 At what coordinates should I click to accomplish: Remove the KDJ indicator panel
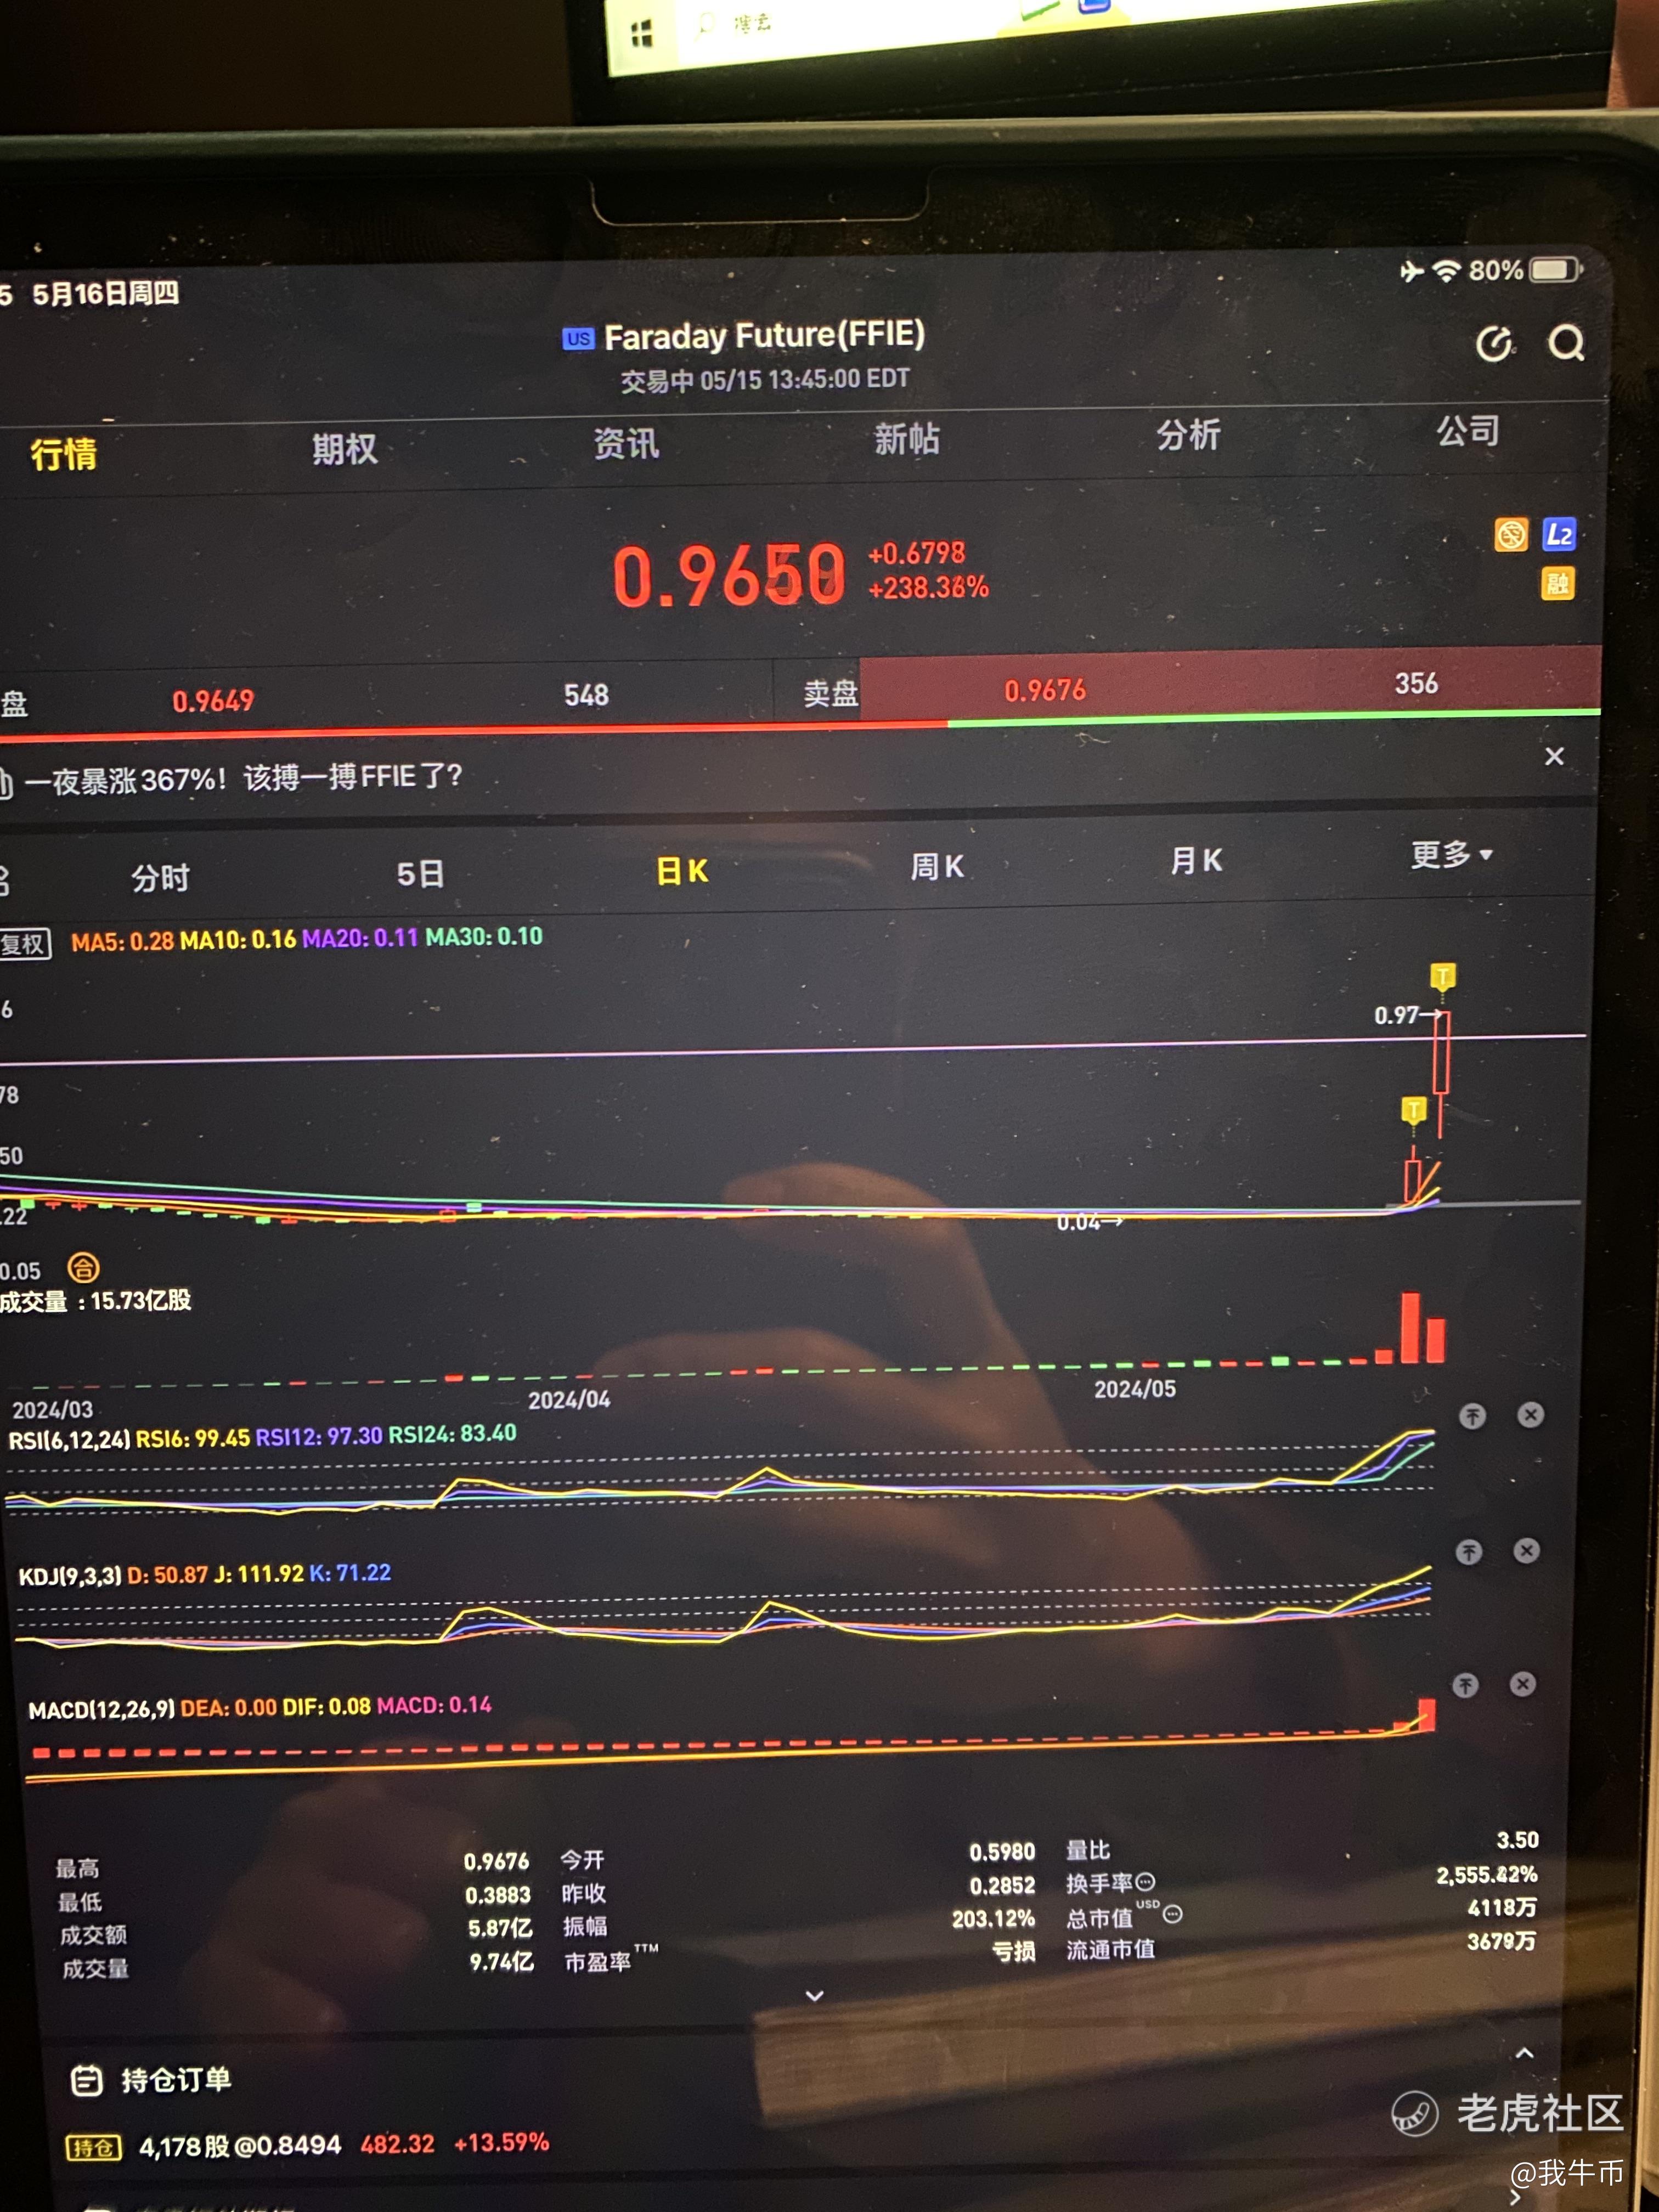tap(1526, 1551)
